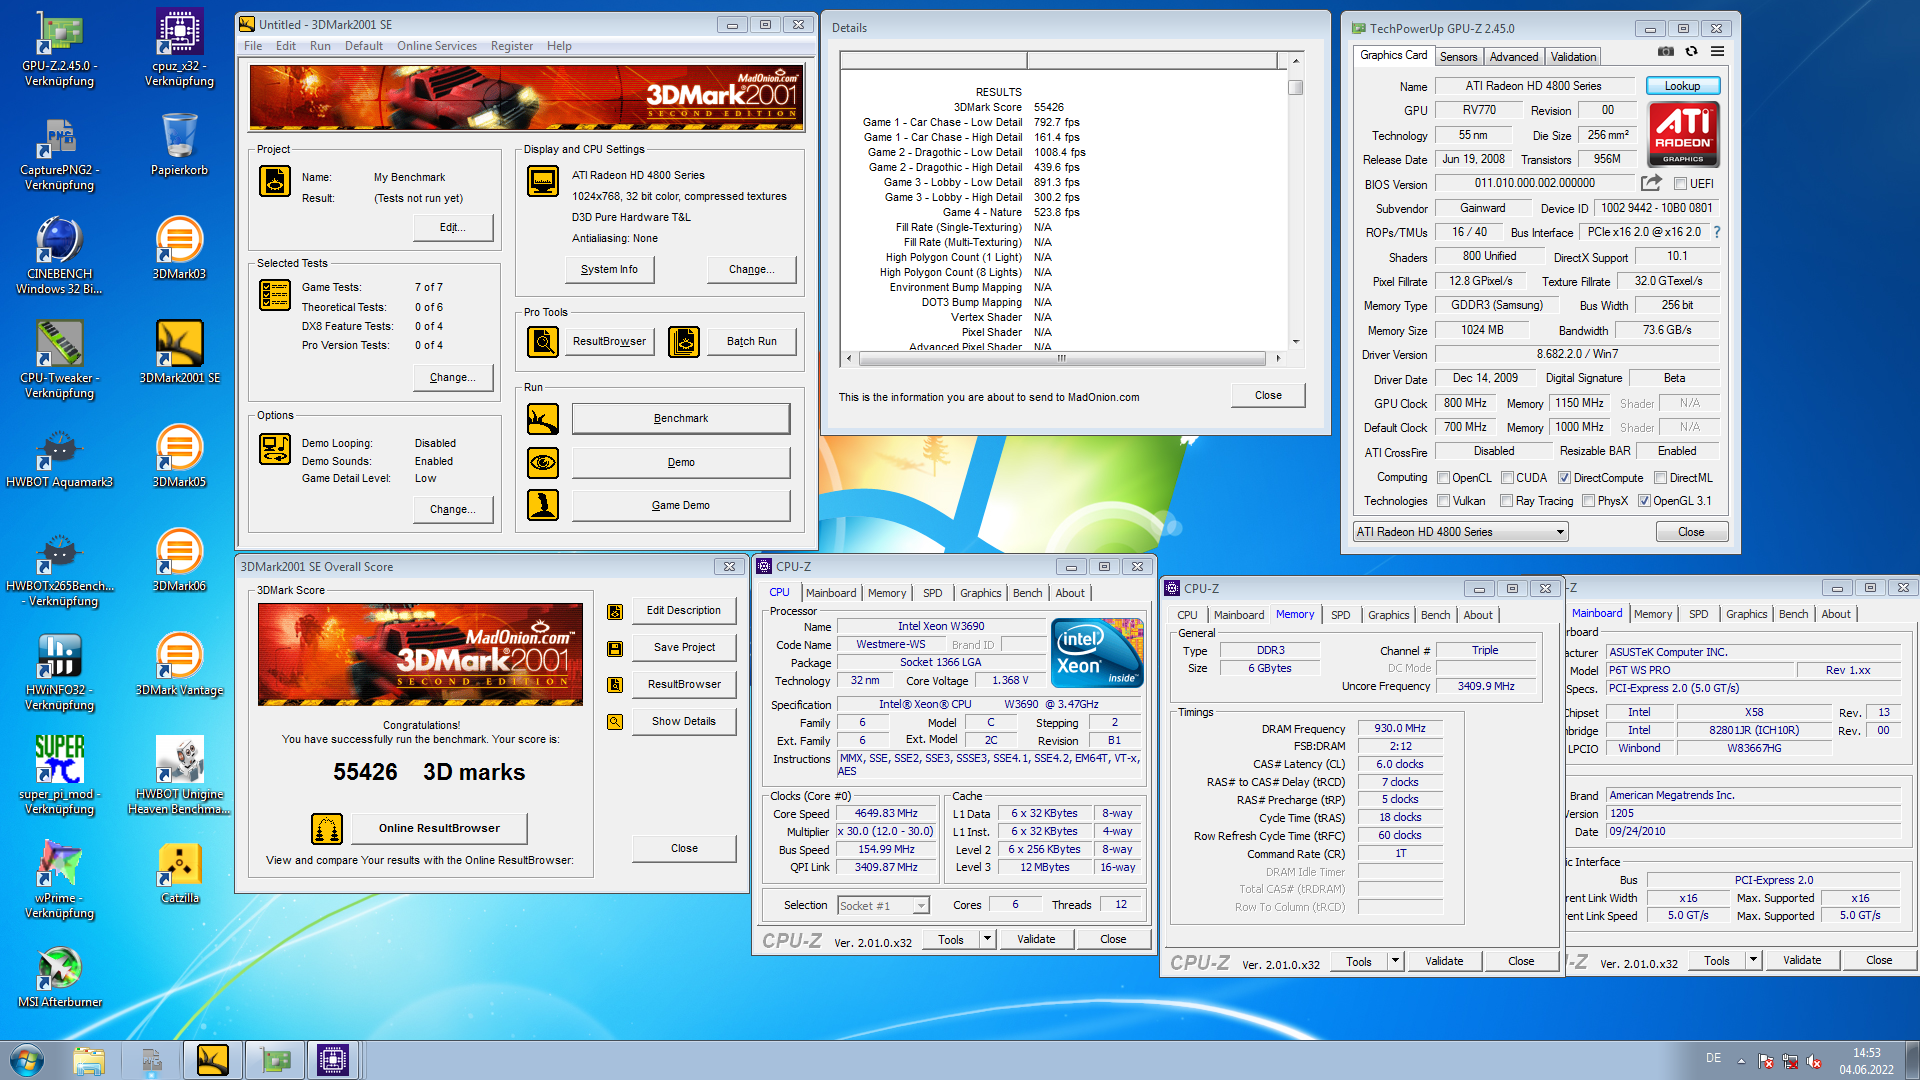Select the HWiNFO32 desktop shortcut
The width and height of the screenshot is (1920, 1080).
pos(60,672)
